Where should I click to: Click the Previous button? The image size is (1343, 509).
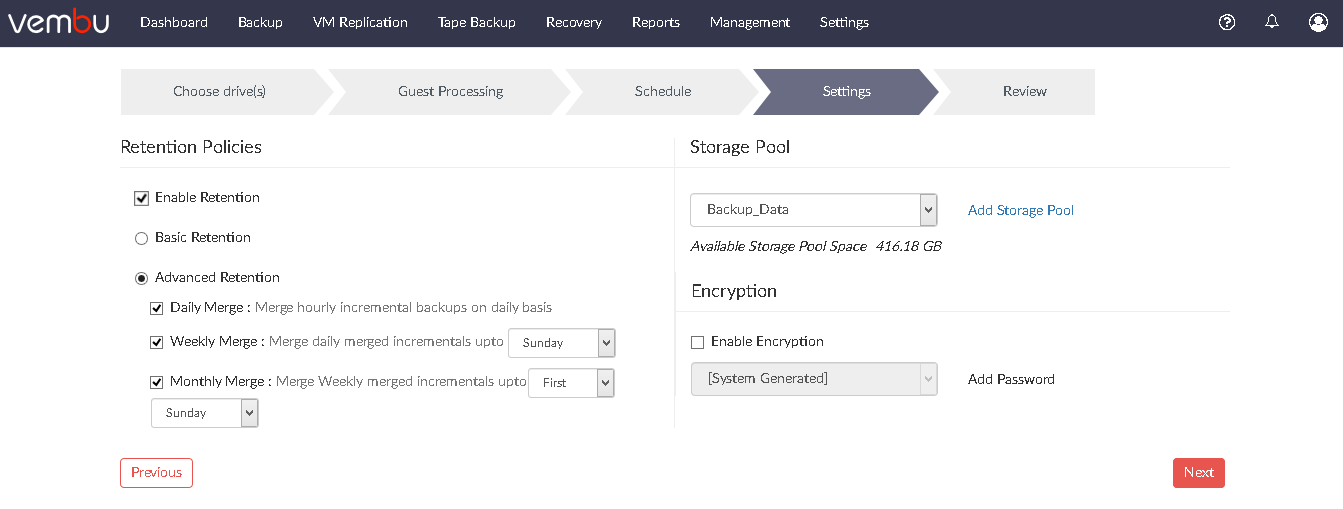(156, 473)
